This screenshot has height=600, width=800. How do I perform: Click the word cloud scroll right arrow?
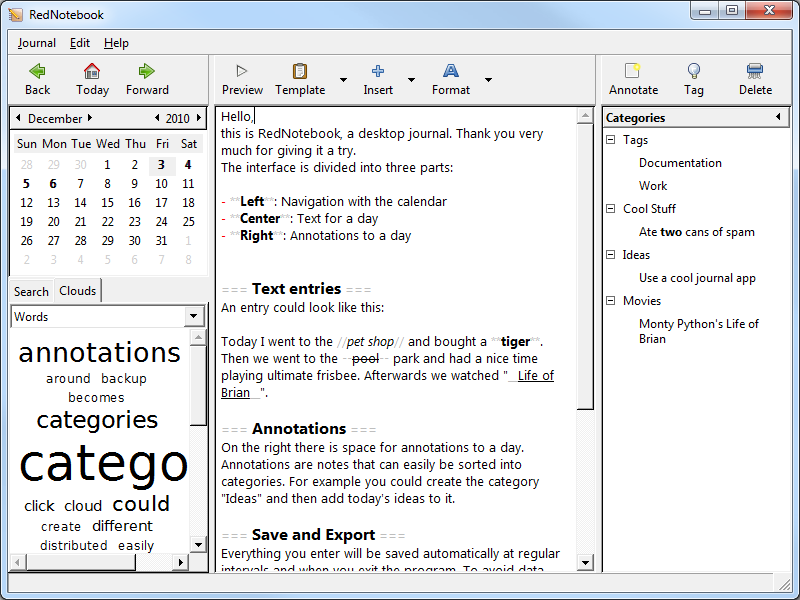click(x=180, y=562)
